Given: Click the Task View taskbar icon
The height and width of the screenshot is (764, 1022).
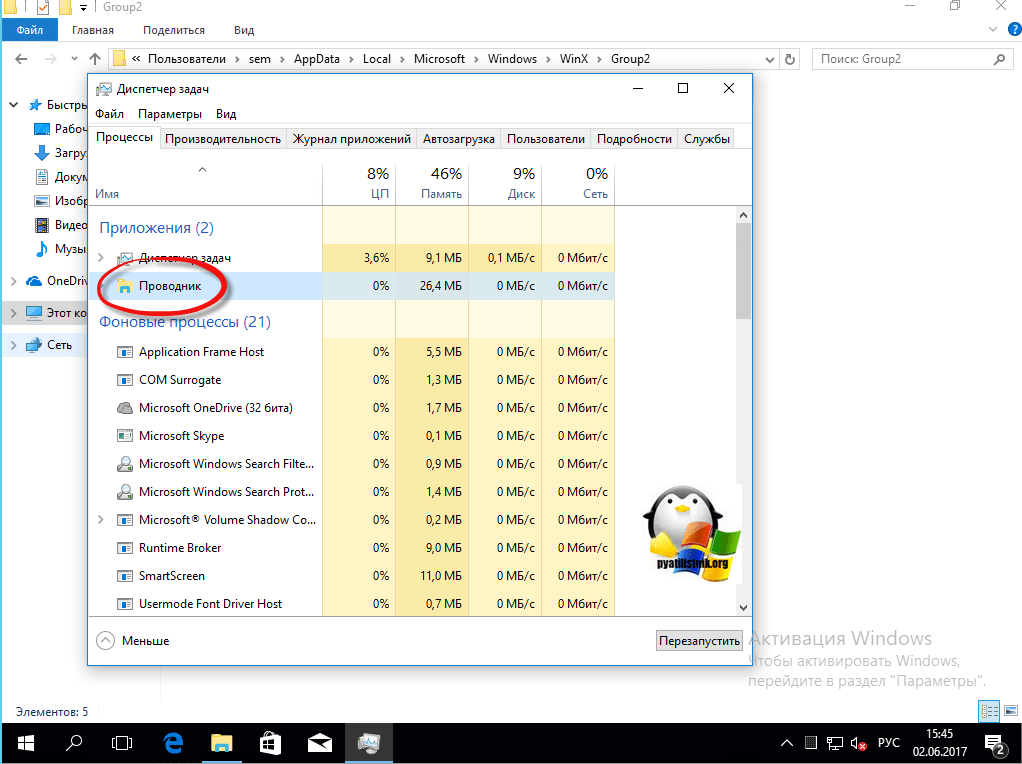Looking at the screenshot, I should 122,743.
